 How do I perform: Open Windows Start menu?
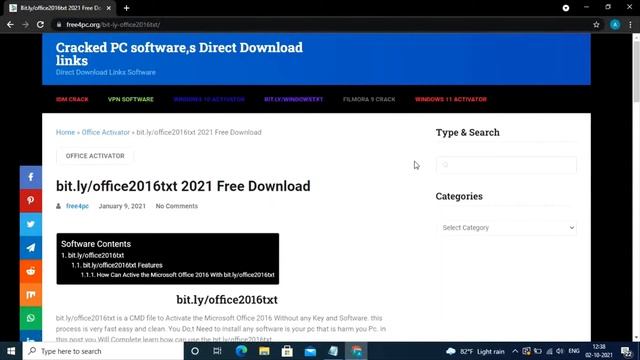[x=11, y=351]
